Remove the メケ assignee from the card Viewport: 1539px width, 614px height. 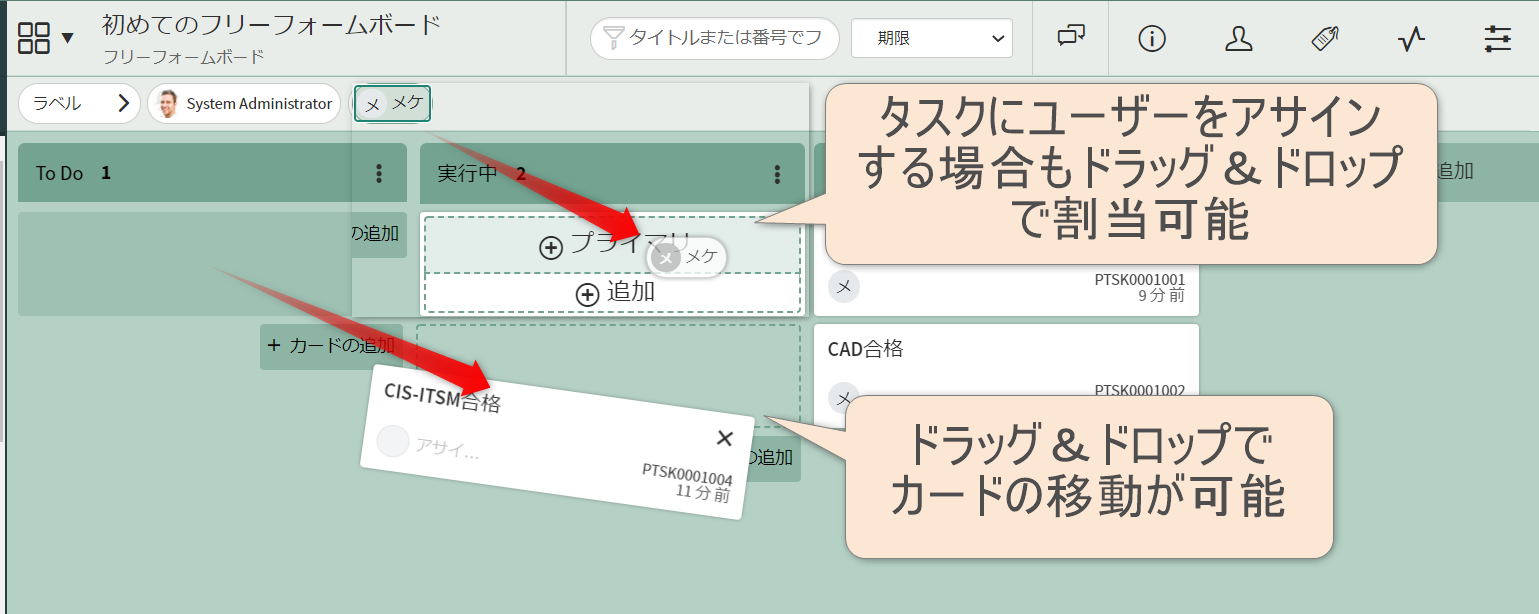tap(665, 258)
